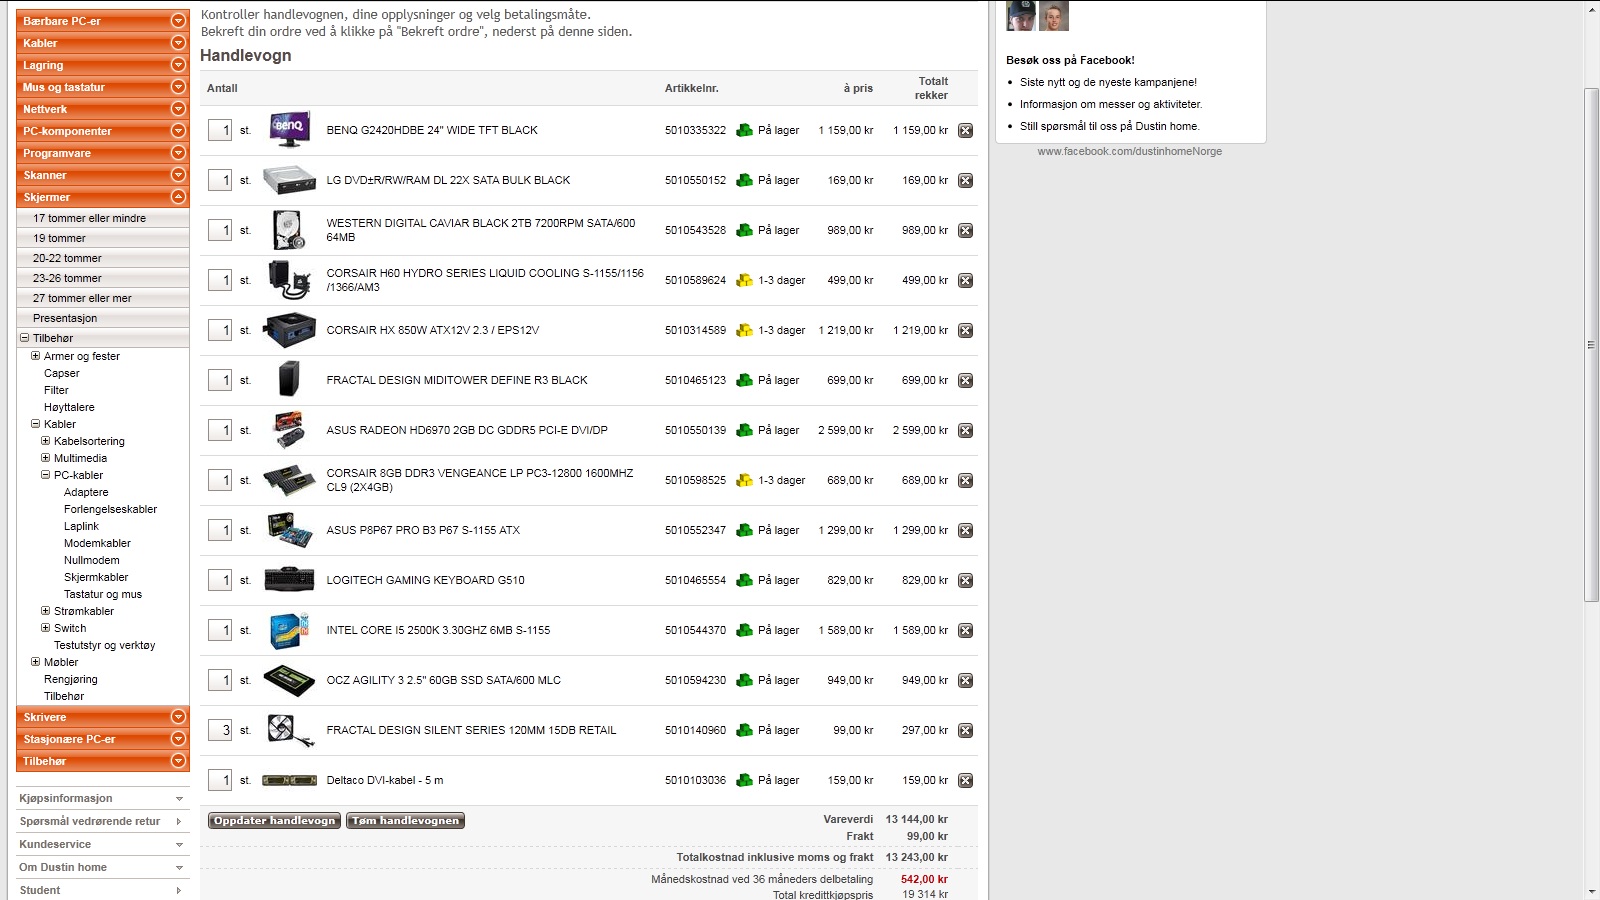Open the Forlengelseskabler subcategory
This screenshot has width=1600, height=900.
pos(110,509)
